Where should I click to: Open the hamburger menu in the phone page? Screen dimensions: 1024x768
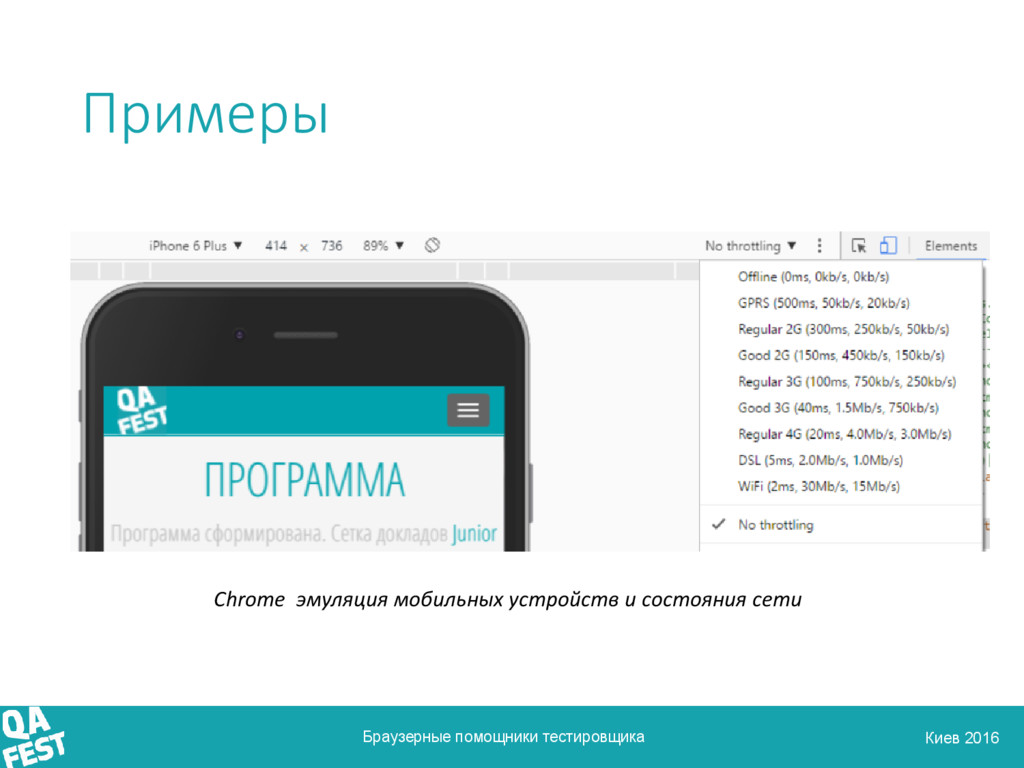click(468, 409)
